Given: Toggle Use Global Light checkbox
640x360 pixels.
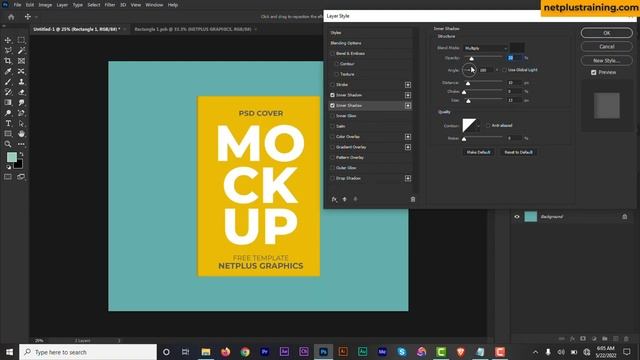Looking at the screenshot, I should click(504, 70).
